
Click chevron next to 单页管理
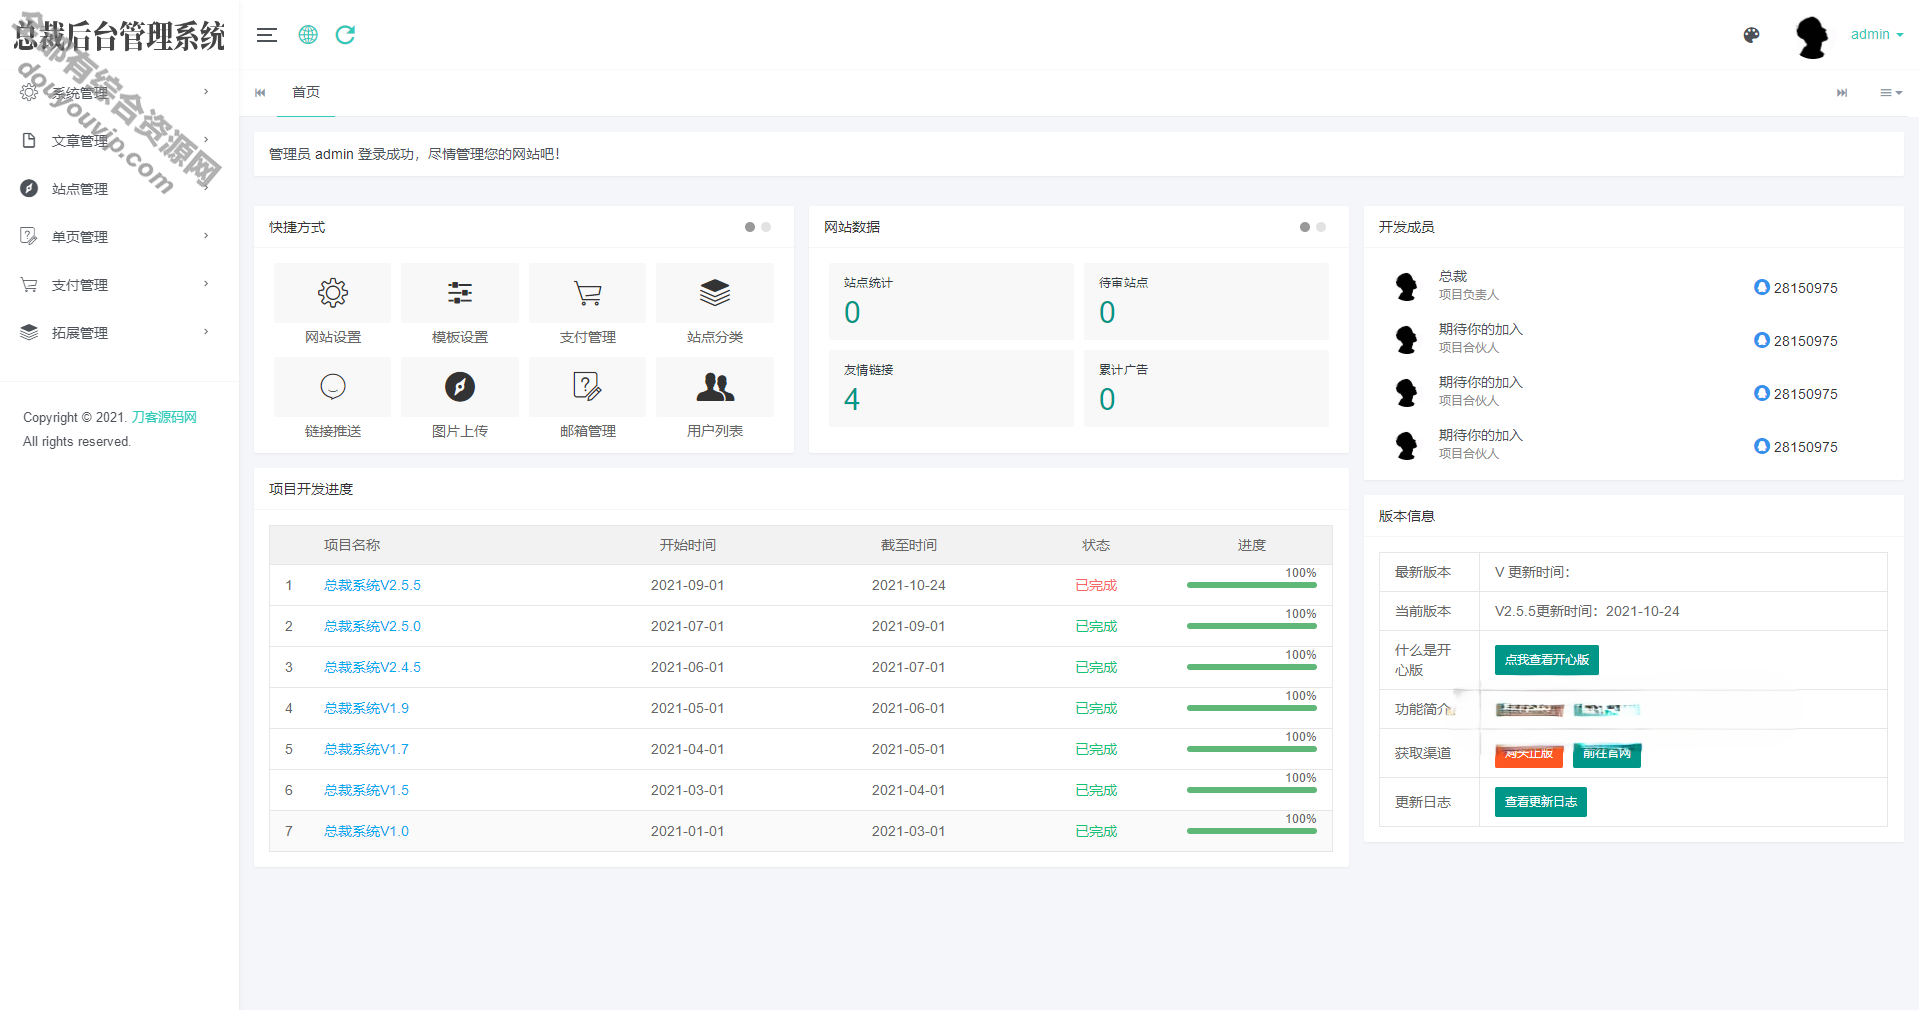206,236
